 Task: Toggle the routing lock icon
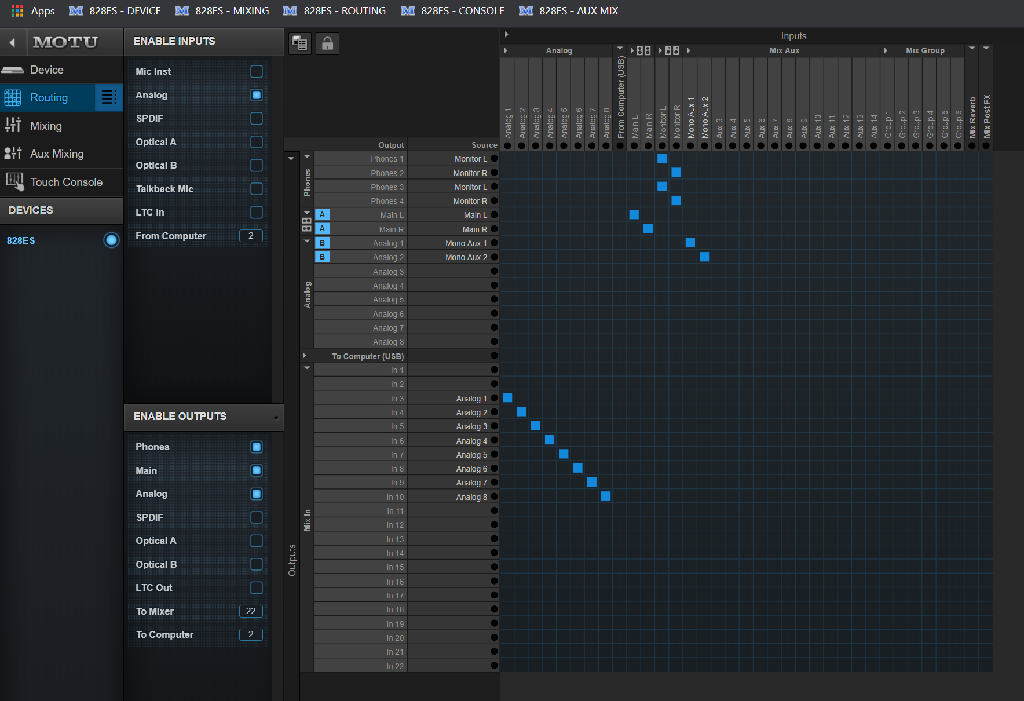click(x=327, y=44)
